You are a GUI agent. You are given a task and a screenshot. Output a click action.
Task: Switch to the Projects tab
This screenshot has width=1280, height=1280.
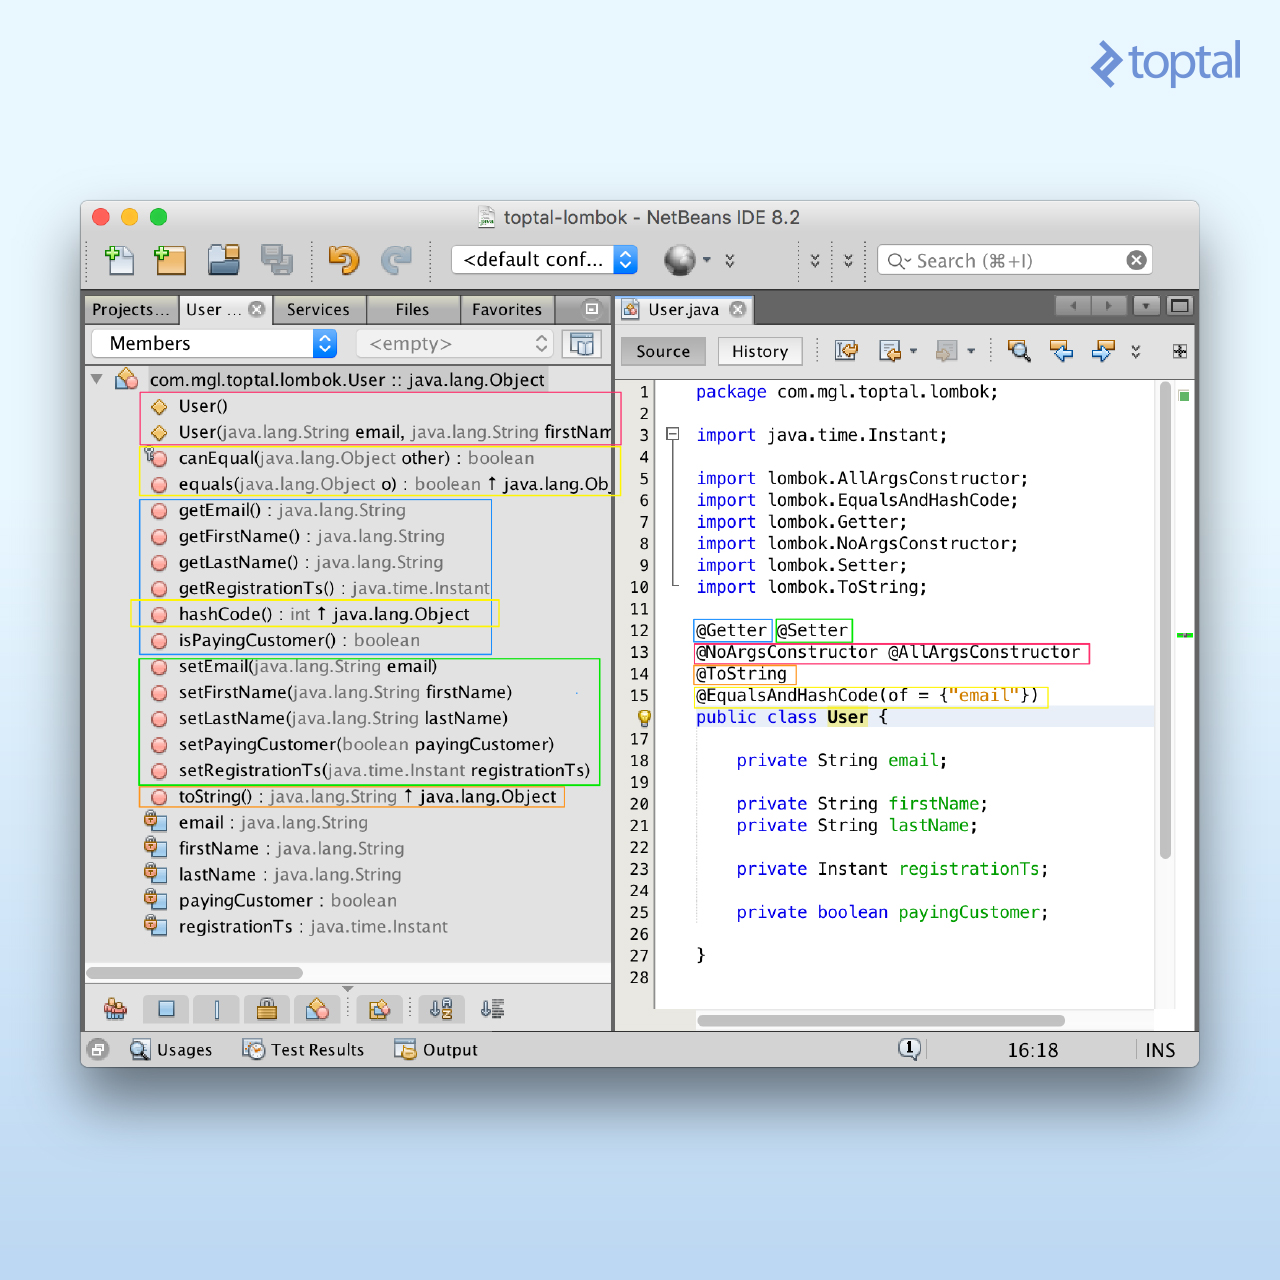click(x=131, y=309)
